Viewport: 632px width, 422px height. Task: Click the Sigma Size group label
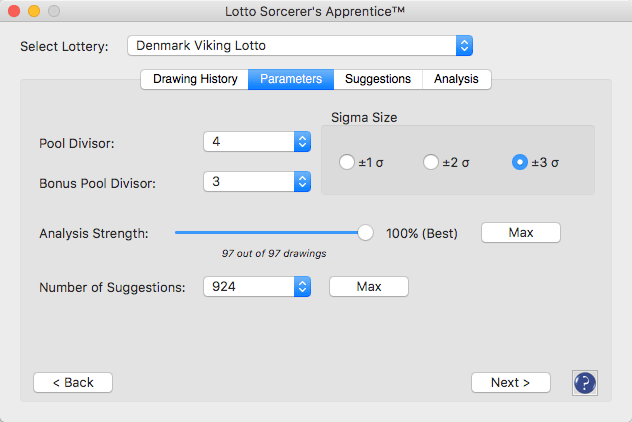[364, 117]
